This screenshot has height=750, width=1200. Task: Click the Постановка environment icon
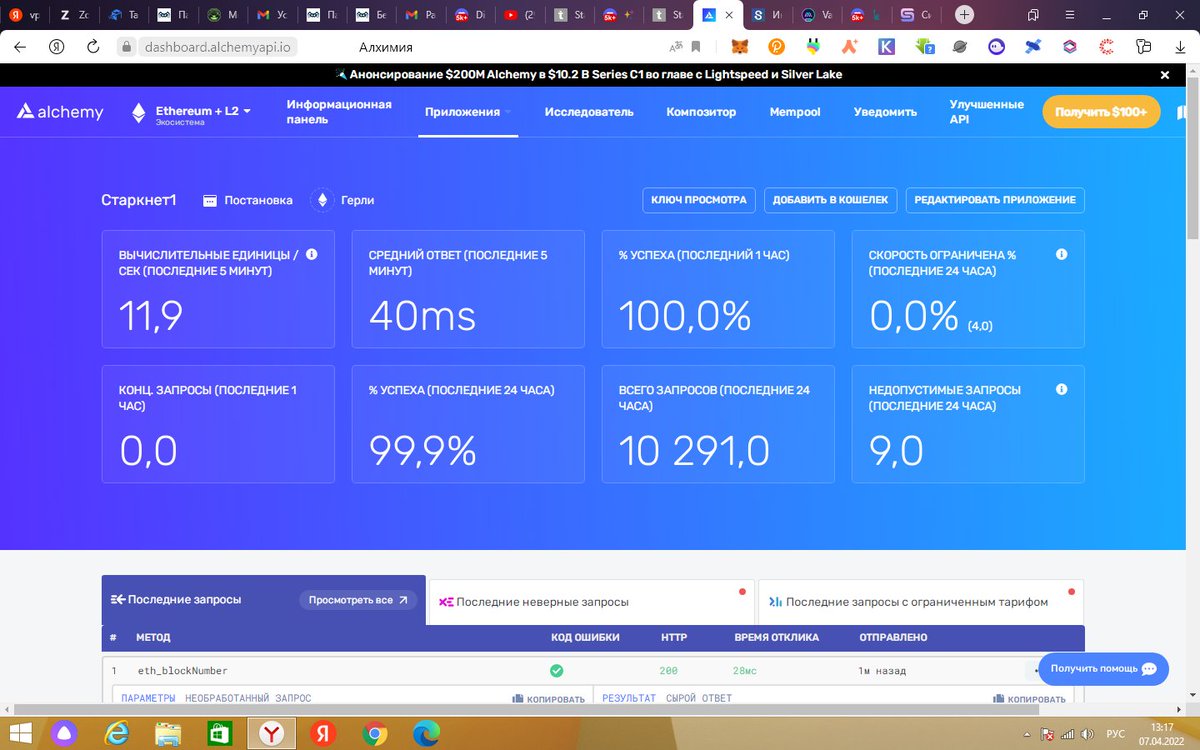(x=210, y=200)
